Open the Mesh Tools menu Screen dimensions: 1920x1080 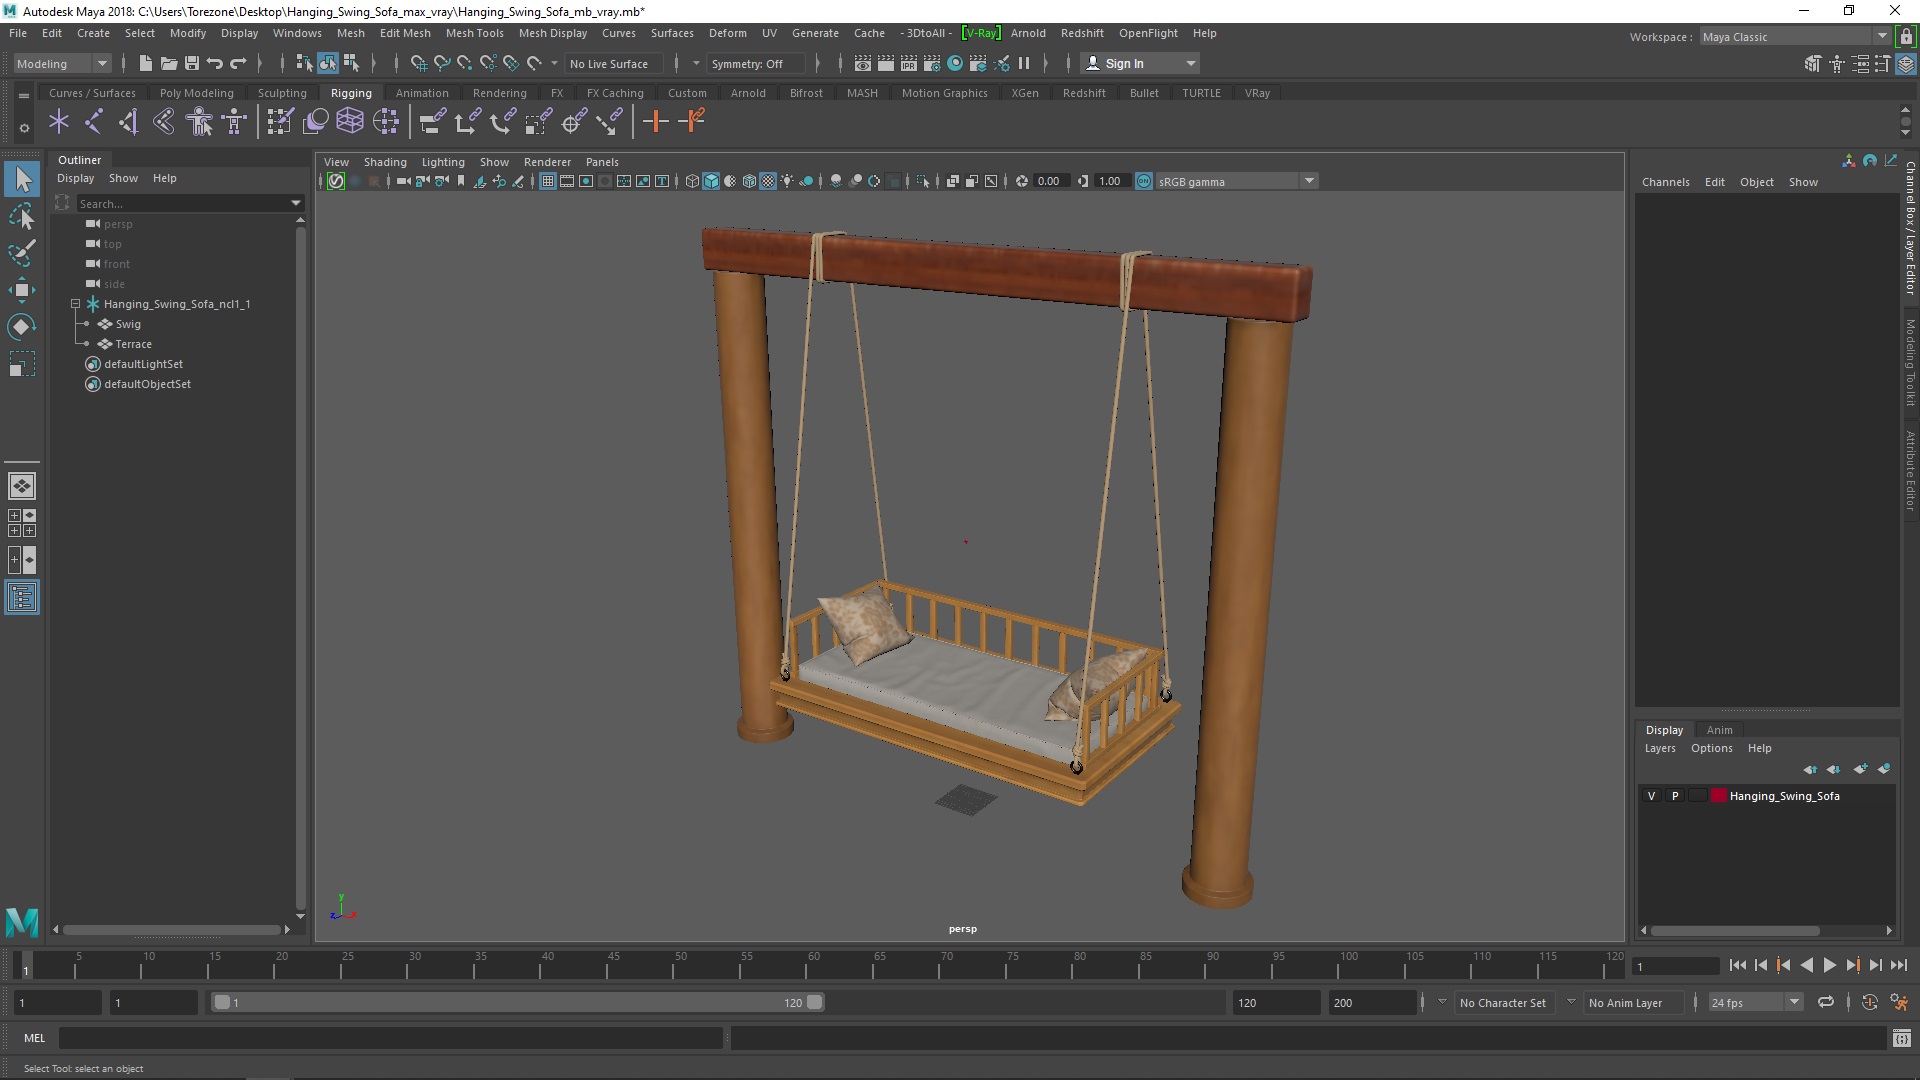(x=474, y=33)
